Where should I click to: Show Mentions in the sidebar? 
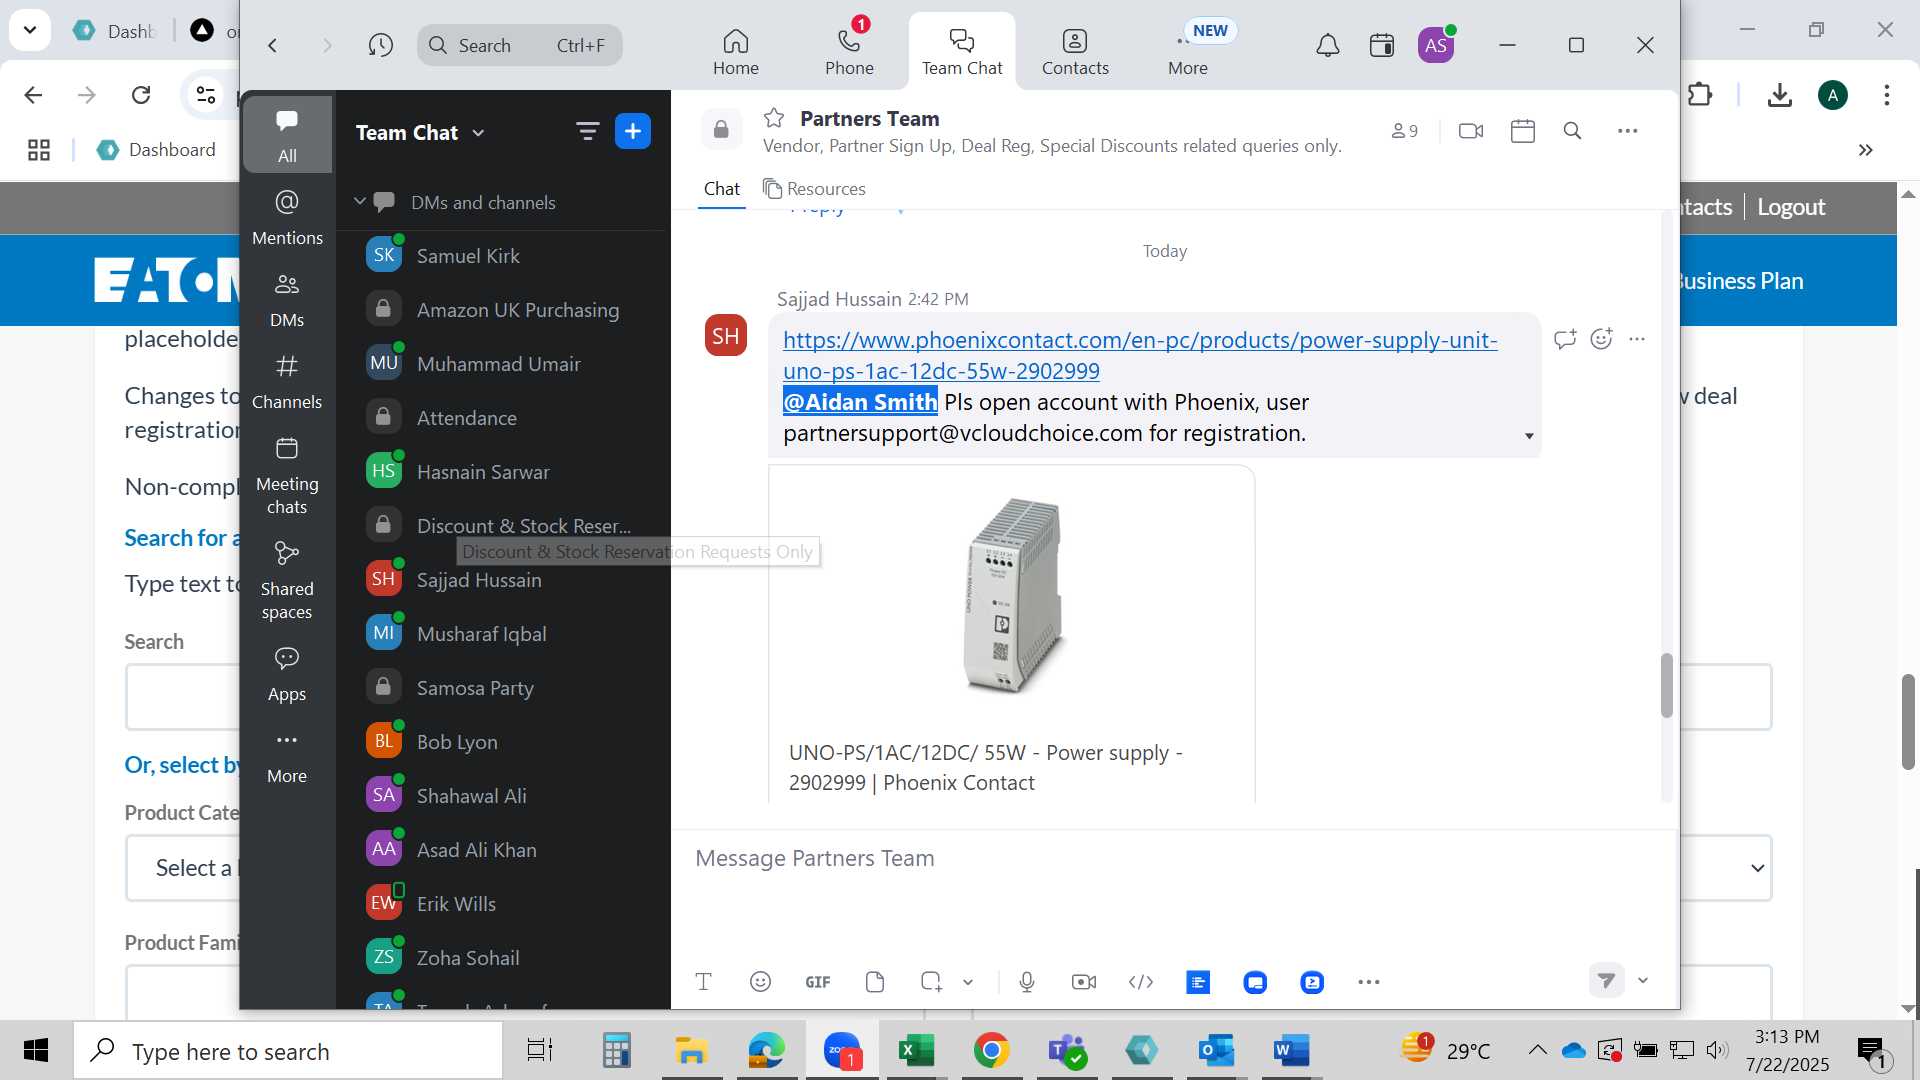(x=287, y=217)
